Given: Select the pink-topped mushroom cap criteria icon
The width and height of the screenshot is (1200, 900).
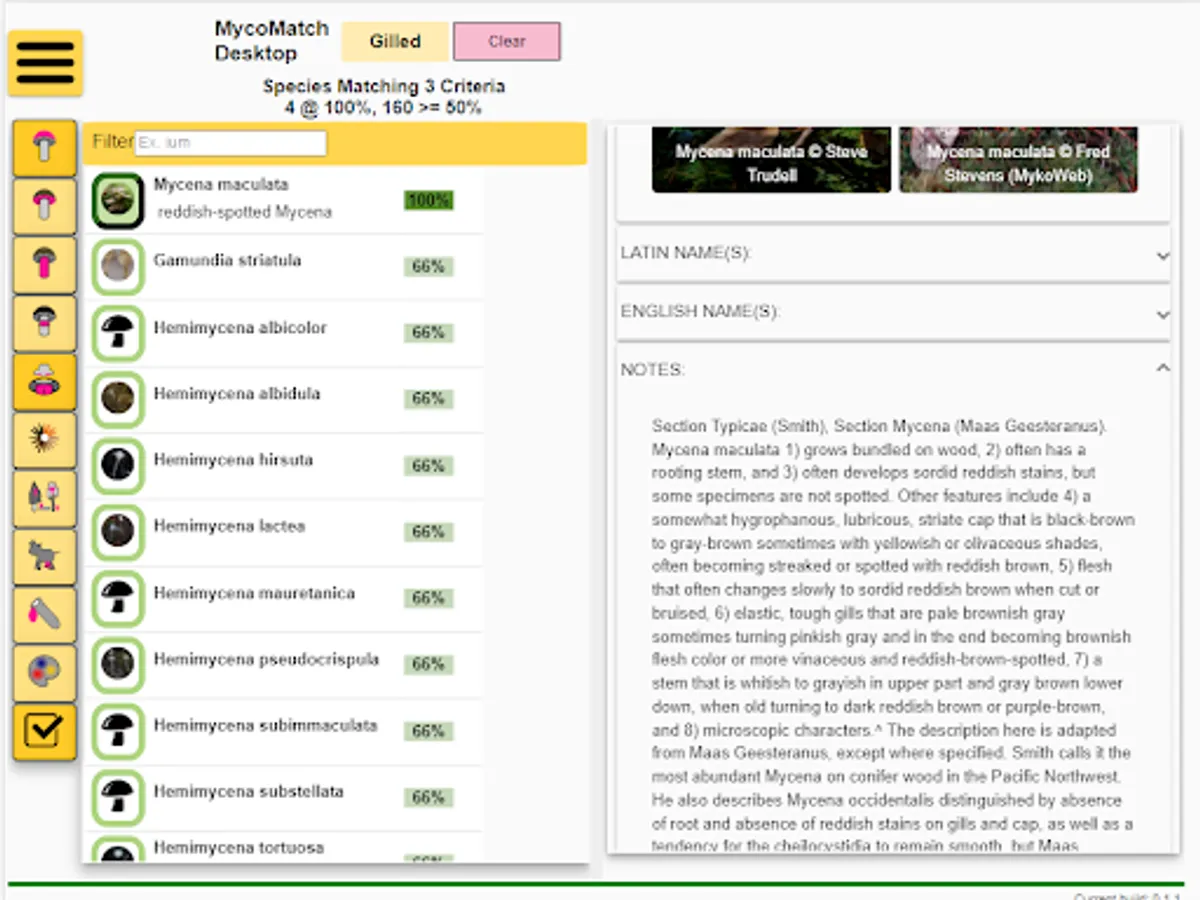Looking at the screenshot, I should point(45,149).
